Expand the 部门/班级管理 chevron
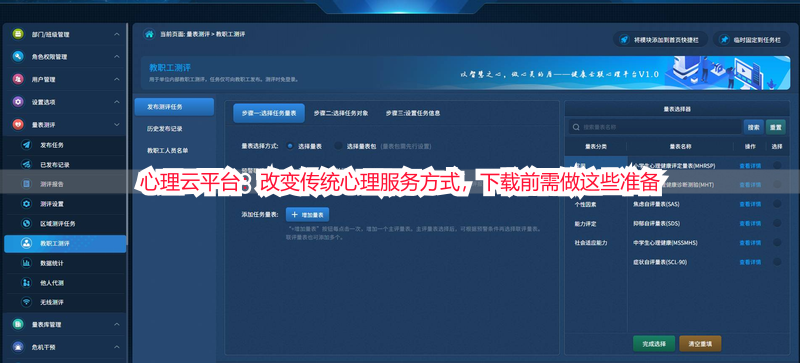 coord(117,34)
